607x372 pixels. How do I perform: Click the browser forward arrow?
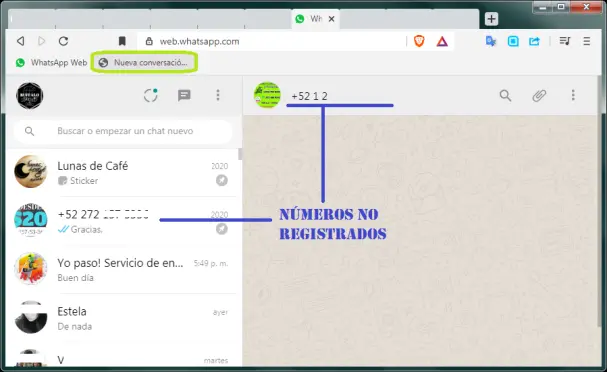click(x=41, y=41)
